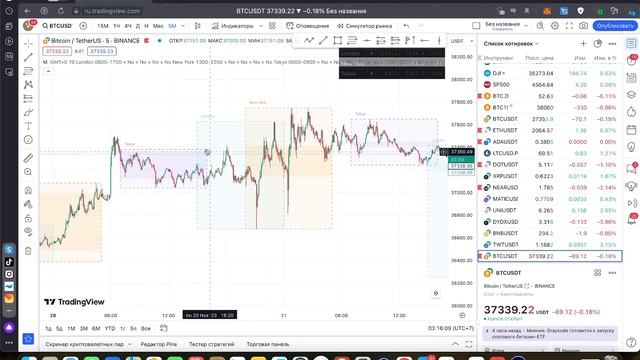Open the Редактор Pine tab
640x360 pixels.
158,344
